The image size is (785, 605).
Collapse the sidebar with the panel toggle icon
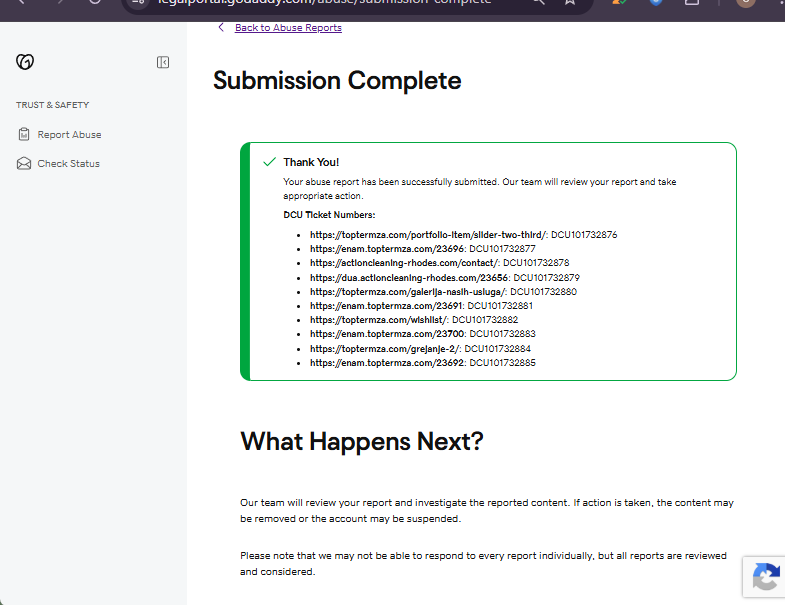point(163,62)
